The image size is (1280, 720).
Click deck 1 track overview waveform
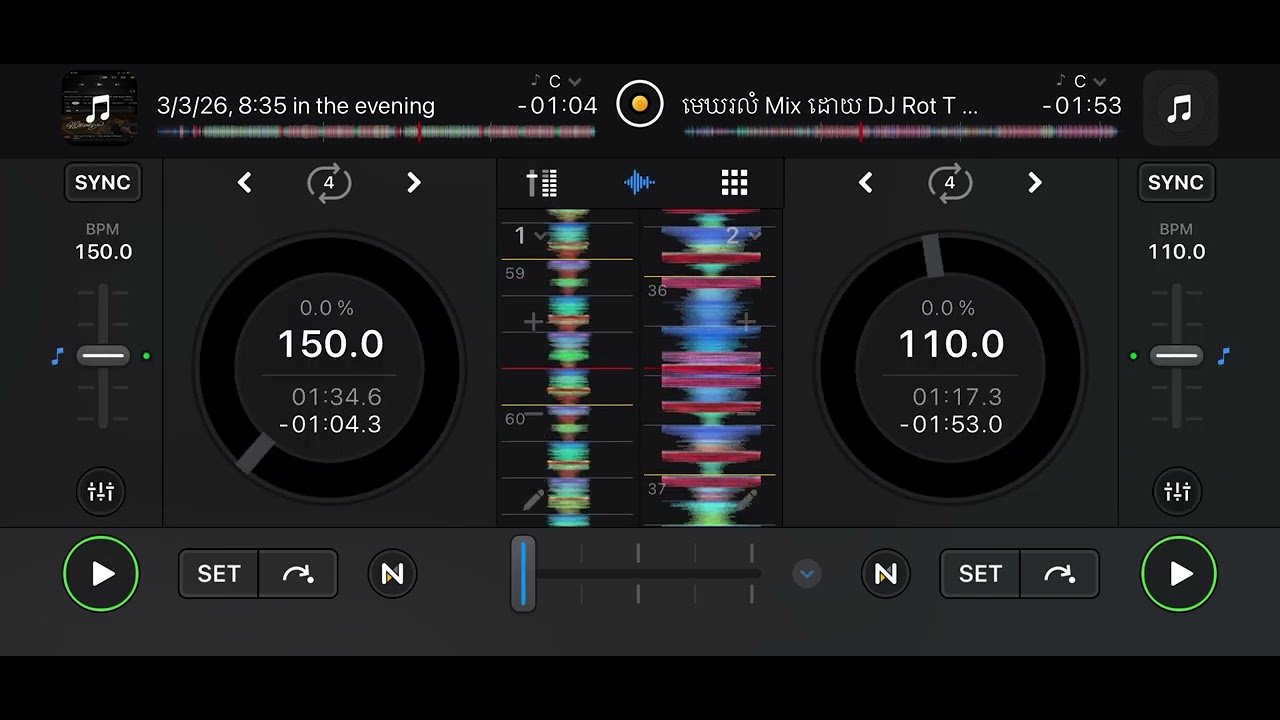[x=376, y=132]
